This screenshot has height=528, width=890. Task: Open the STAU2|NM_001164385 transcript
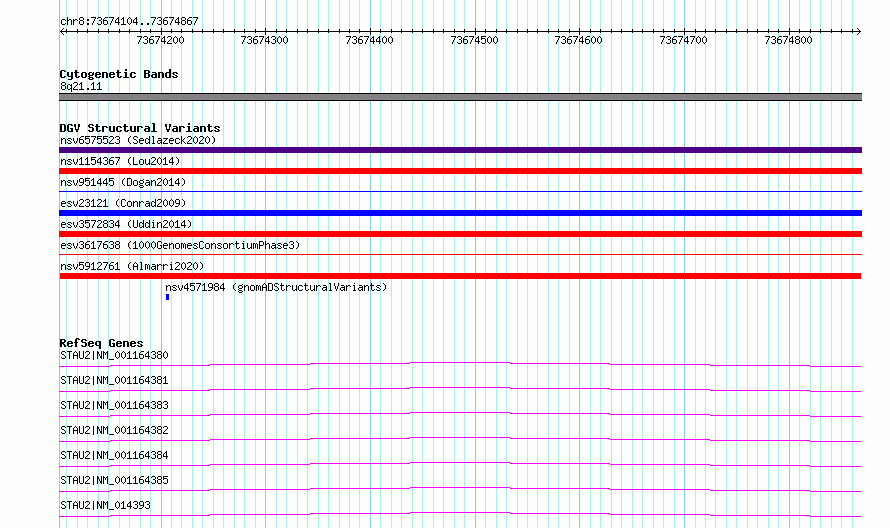point(114,480)
